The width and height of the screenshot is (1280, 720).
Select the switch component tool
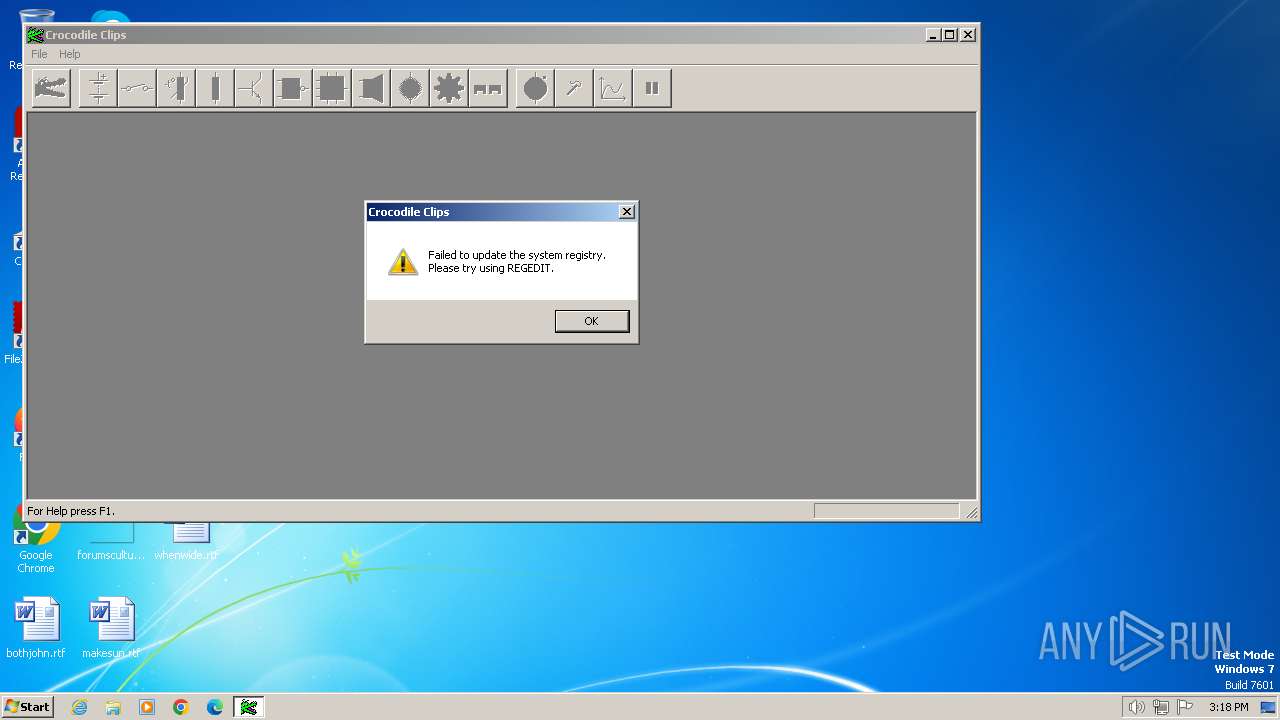click(137, 88)
